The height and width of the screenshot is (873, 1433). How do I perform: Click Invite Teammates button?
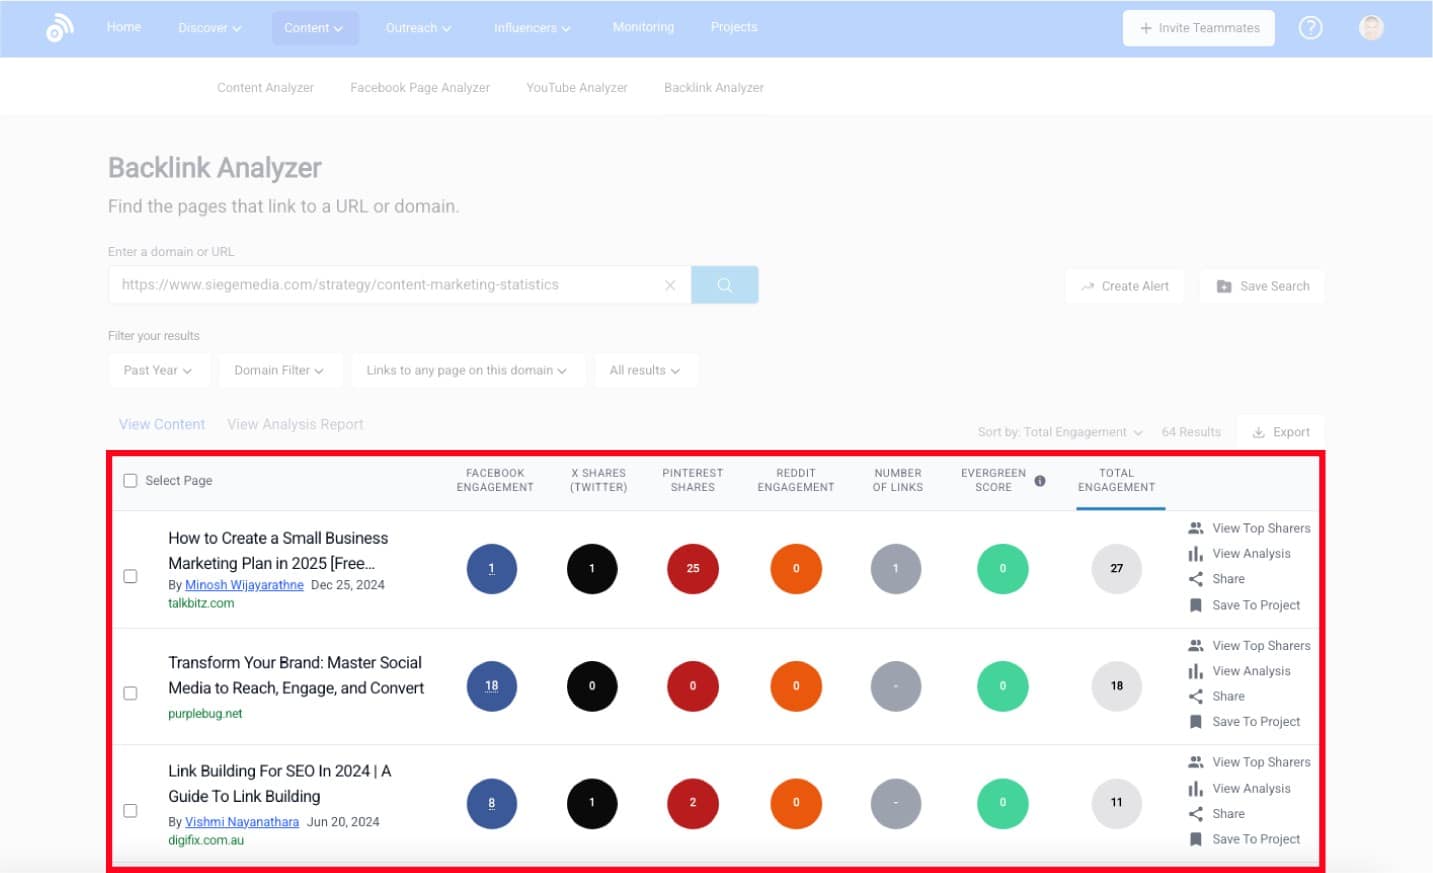pyautogui.click(x=1199, y=28)
